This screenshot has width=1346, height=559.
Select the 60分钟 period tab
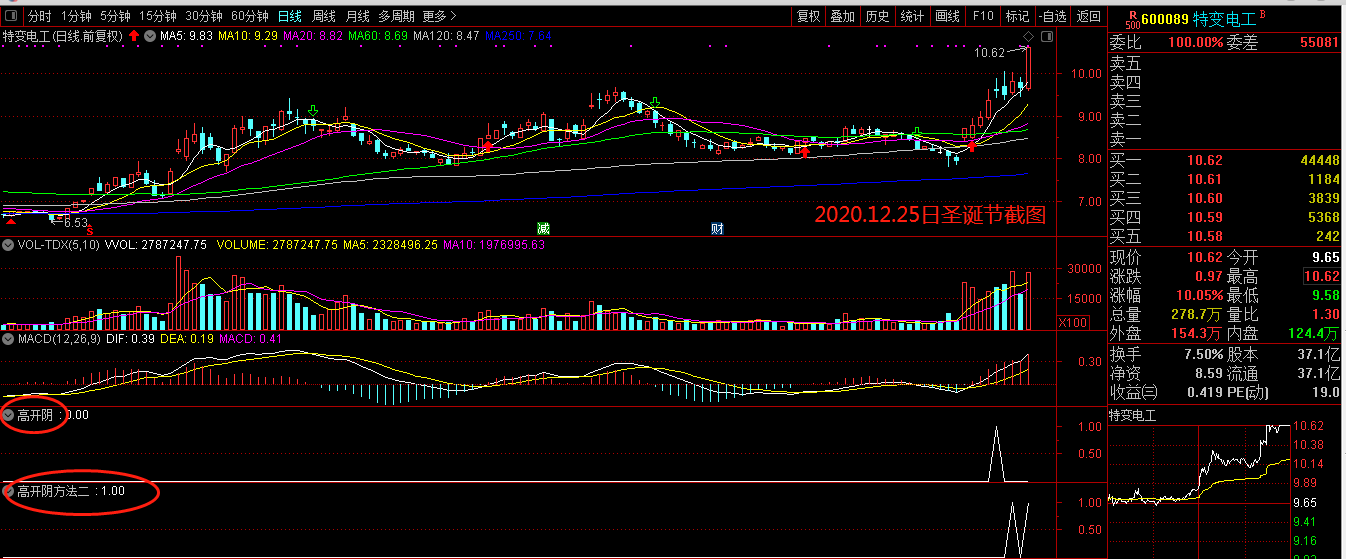[249, 16]
